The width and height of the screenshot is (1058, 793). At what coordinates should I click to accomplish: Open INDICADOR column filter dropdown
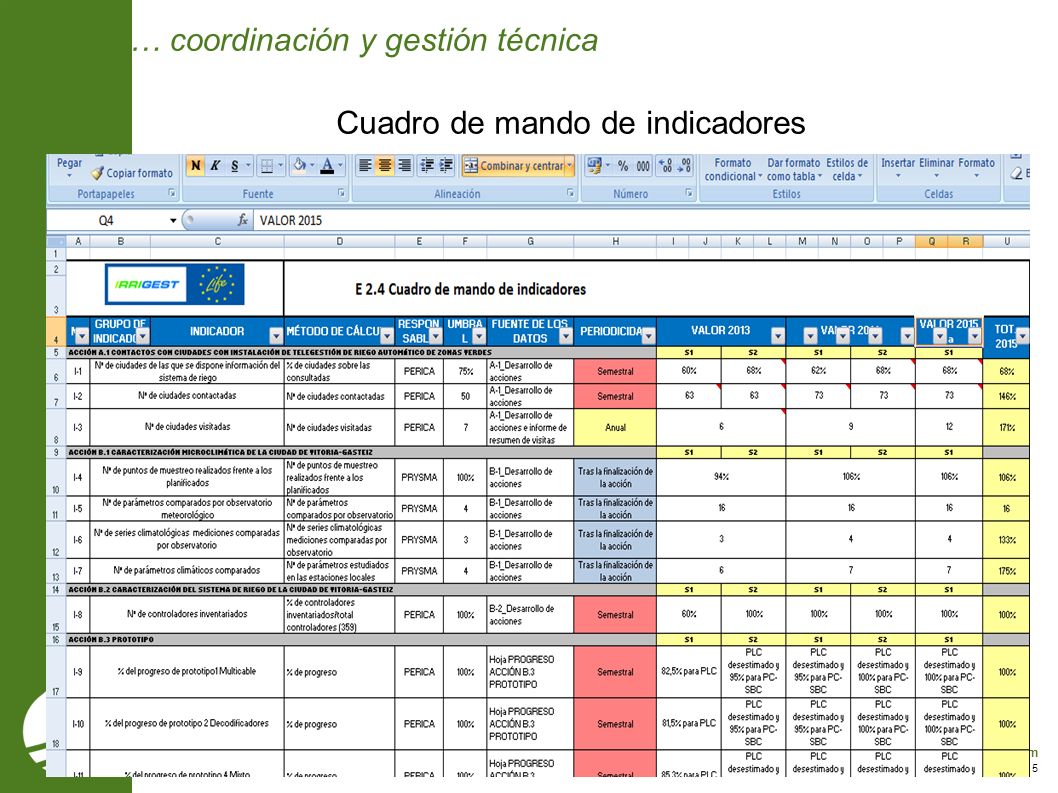tap(276, 335)
